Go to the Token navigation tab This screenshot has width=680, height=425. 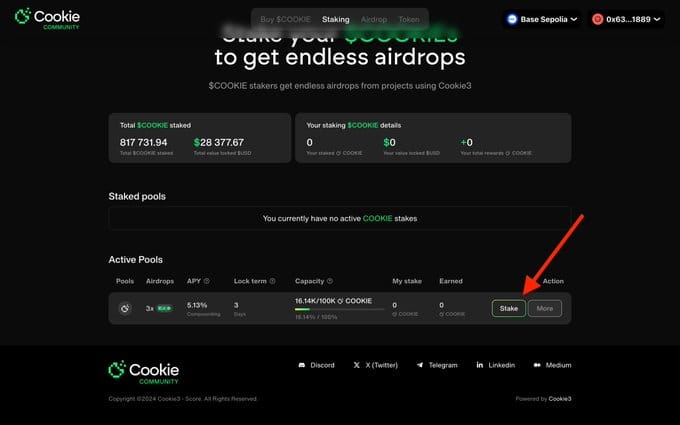pyautogui.click(x=409, y=20)
